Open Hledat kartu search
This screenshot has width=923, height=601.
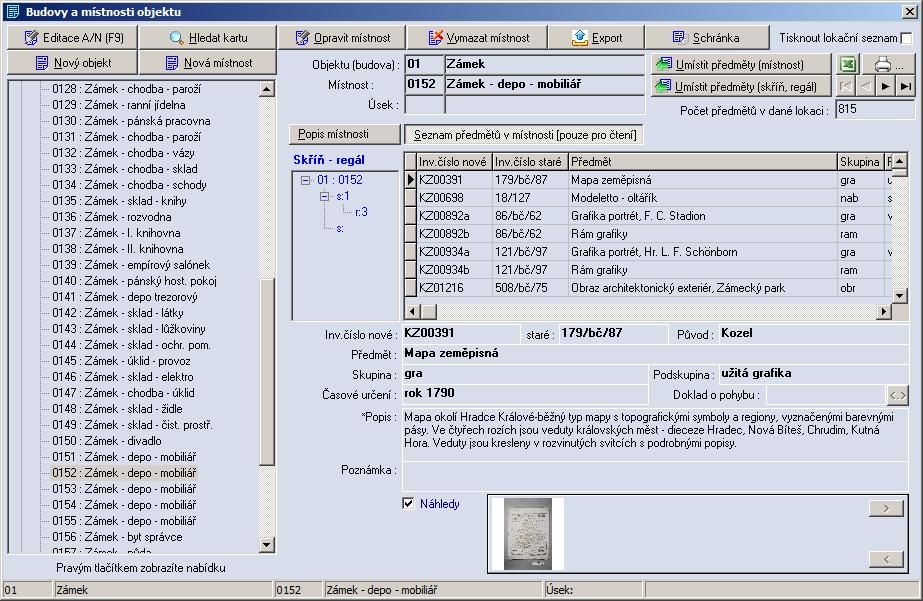207,38
